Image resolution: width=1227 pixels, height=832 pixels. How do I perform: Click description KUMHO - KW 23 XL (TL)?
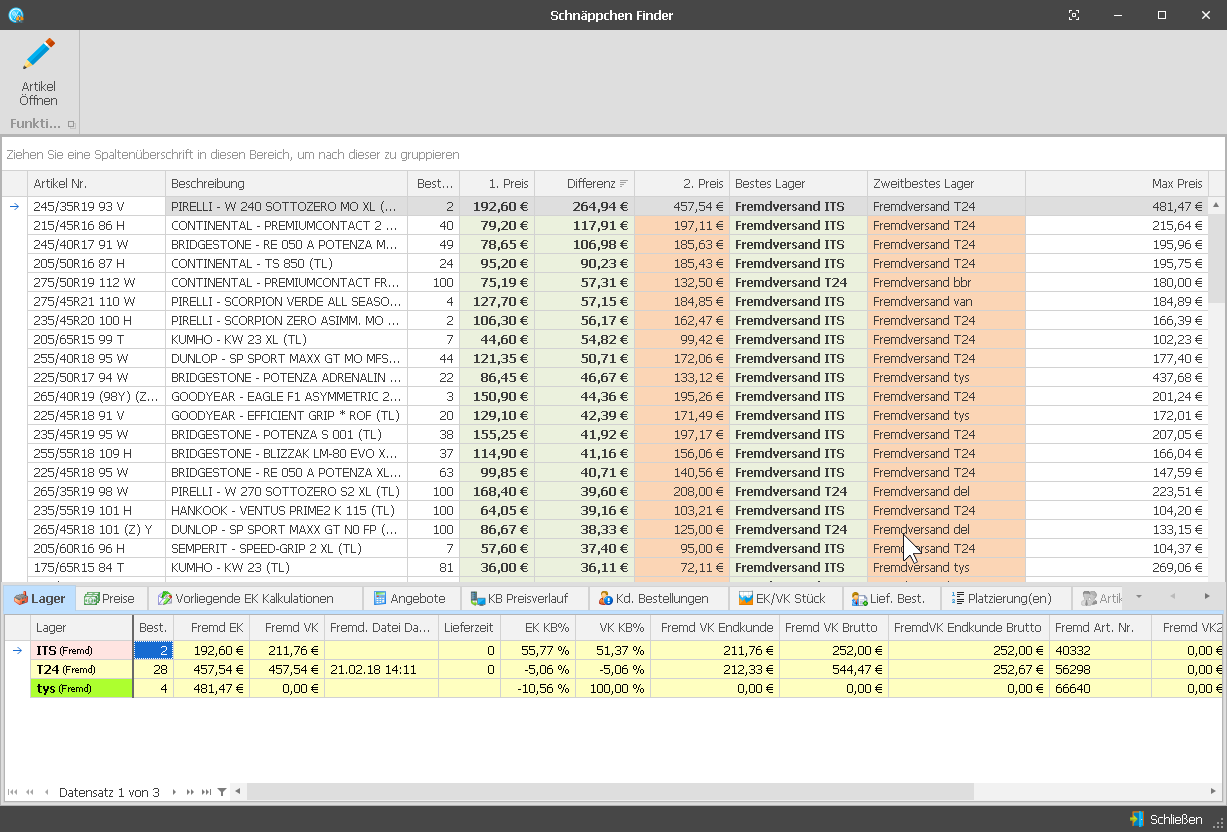(286, 340)
